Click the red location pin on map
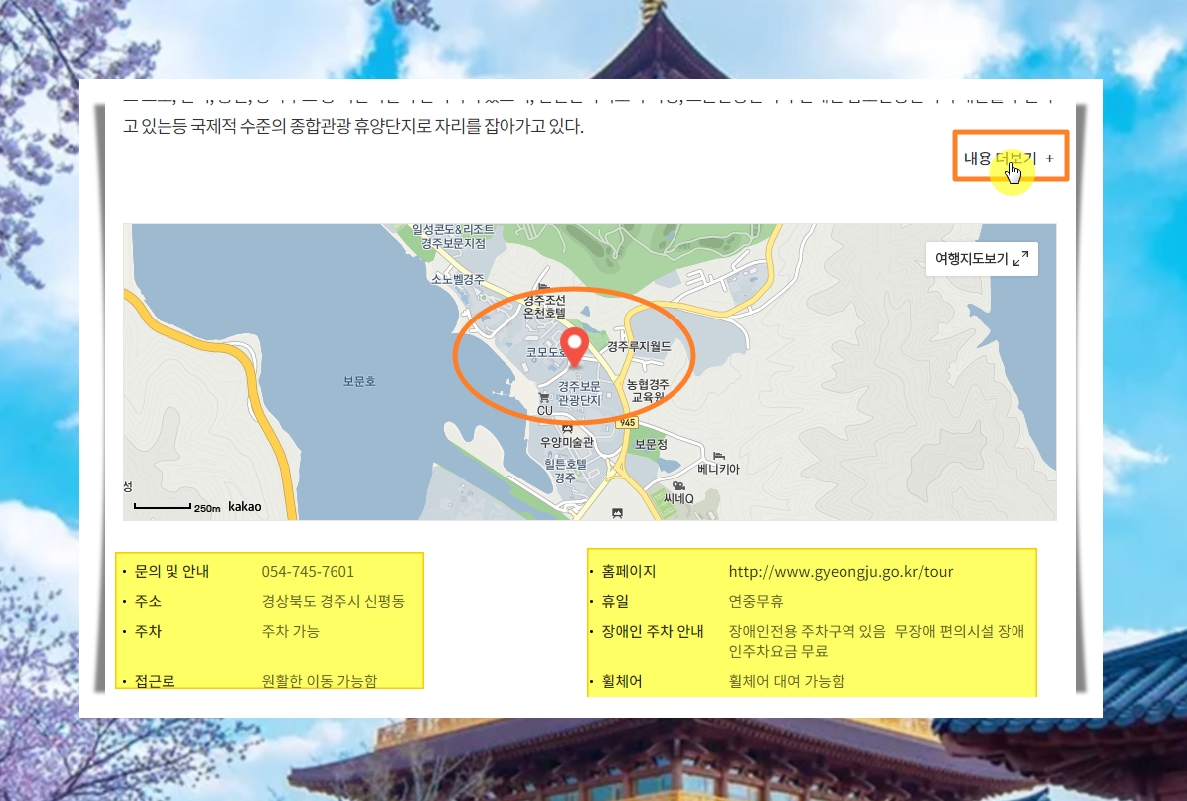This screenshot has width=1187, height=801. [x=575, y=348]
